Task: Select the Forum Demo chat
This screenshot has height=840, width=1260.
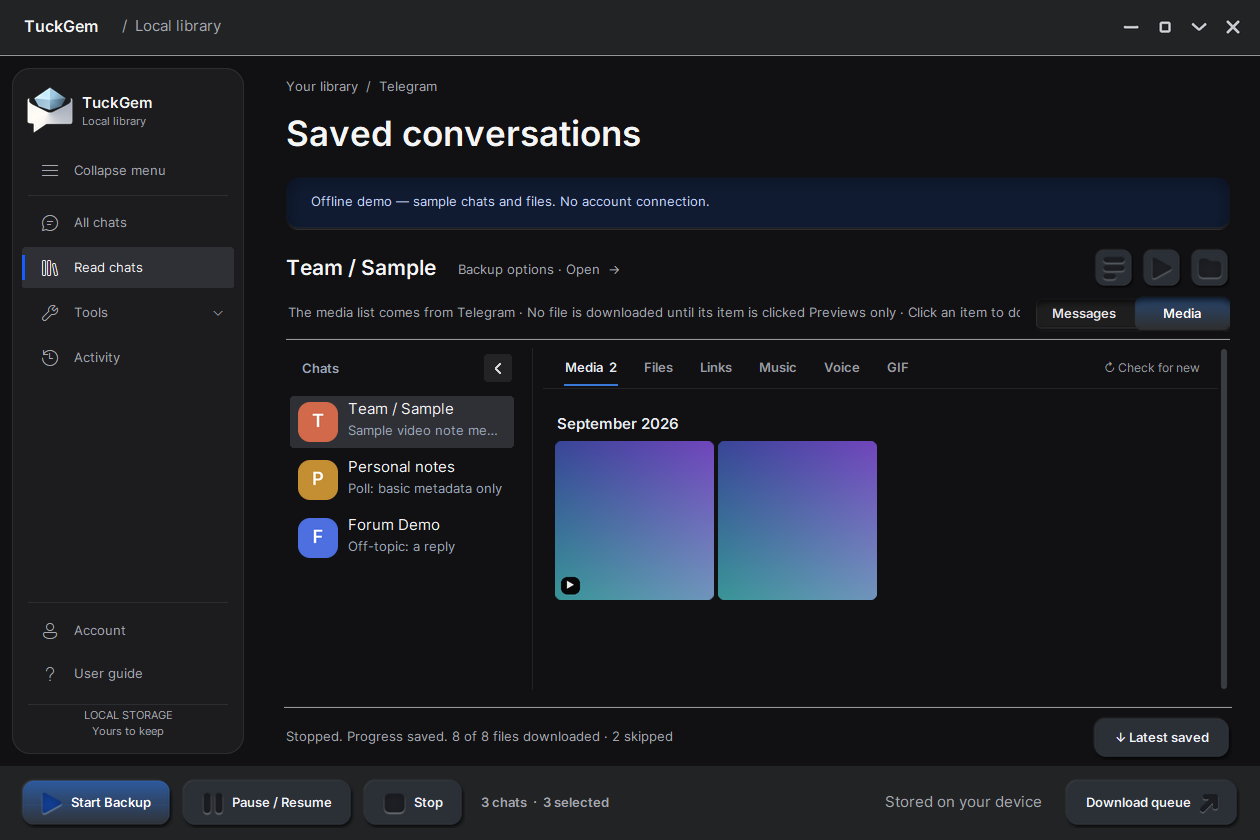Action: point(402,538)
